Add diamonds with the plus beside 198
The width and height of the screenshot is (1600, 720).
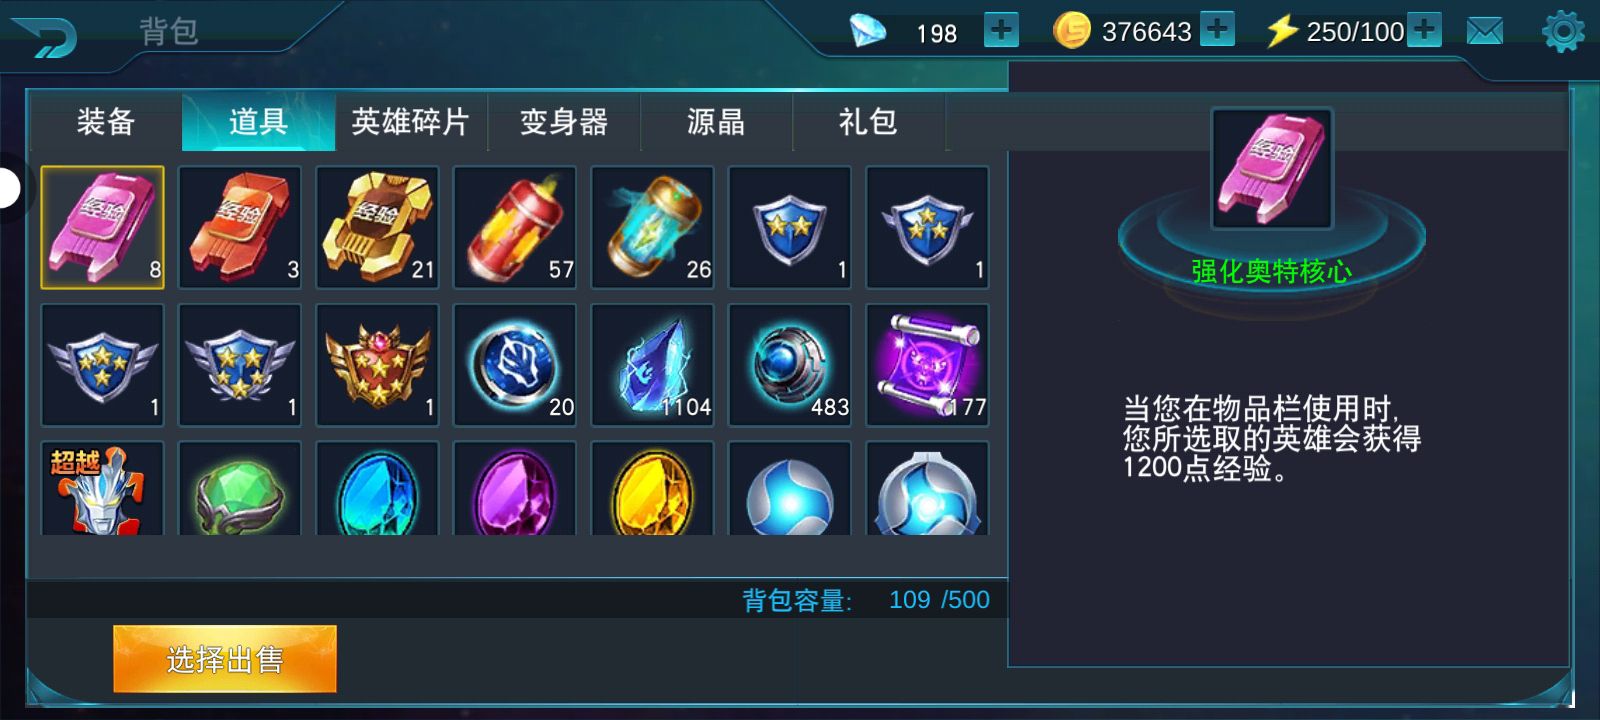[1001, 30]
